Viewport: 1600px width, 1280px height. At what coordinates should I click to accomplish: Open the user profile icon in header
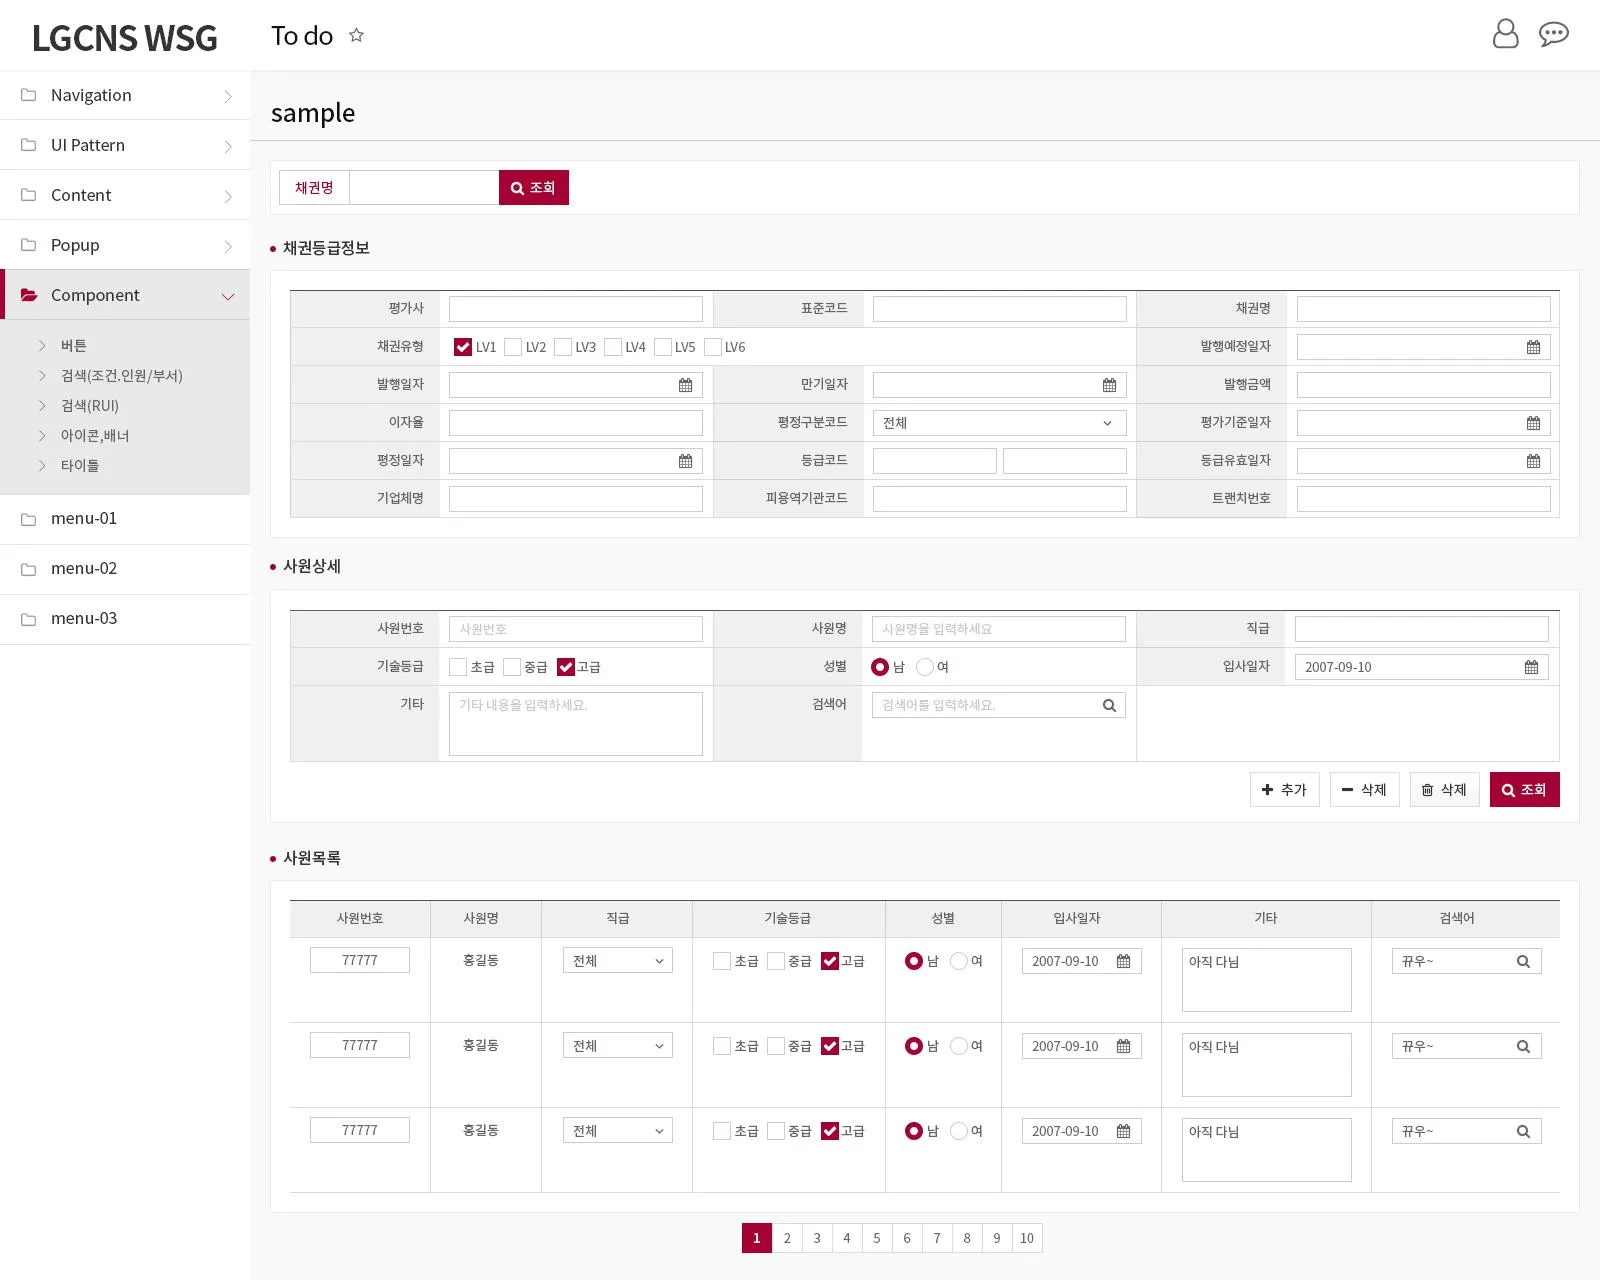point(1505,34)
